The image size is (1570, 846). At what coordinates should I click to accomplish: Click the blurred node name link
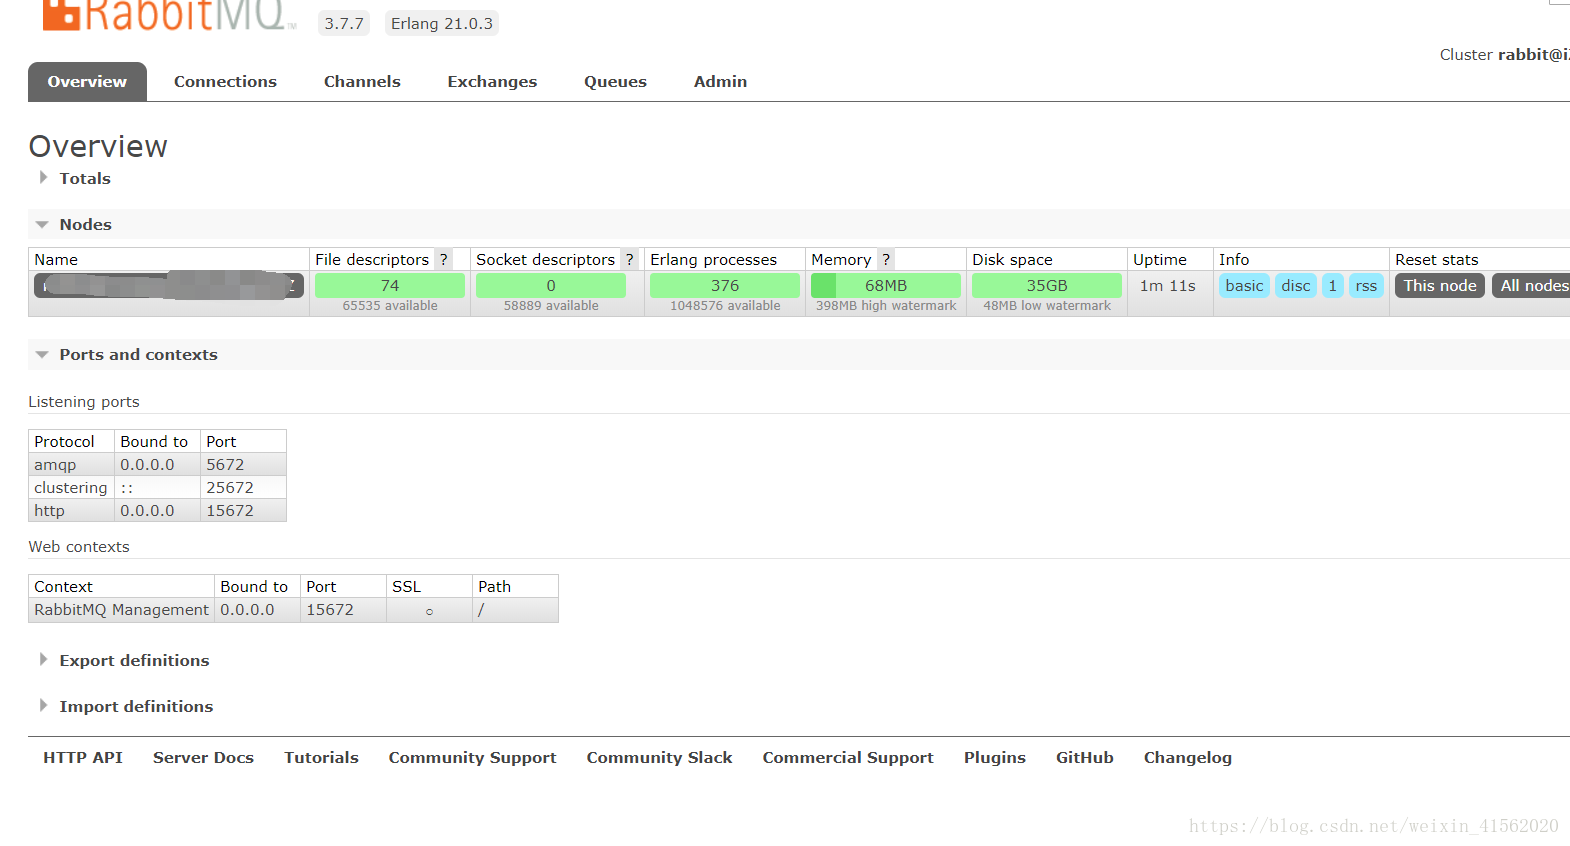tap(169, 285)
